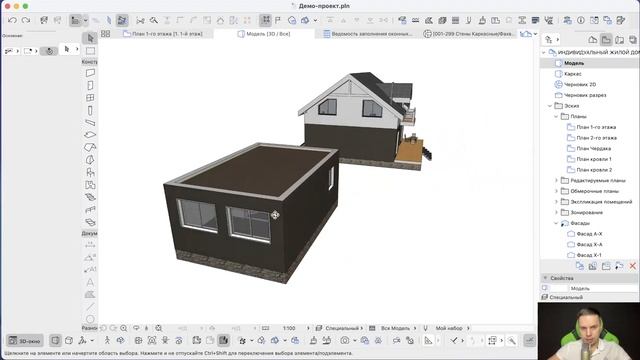This screenshot has height=360, width=640.
Task: Select the Text tool in the toolbox
Action: 90,282
